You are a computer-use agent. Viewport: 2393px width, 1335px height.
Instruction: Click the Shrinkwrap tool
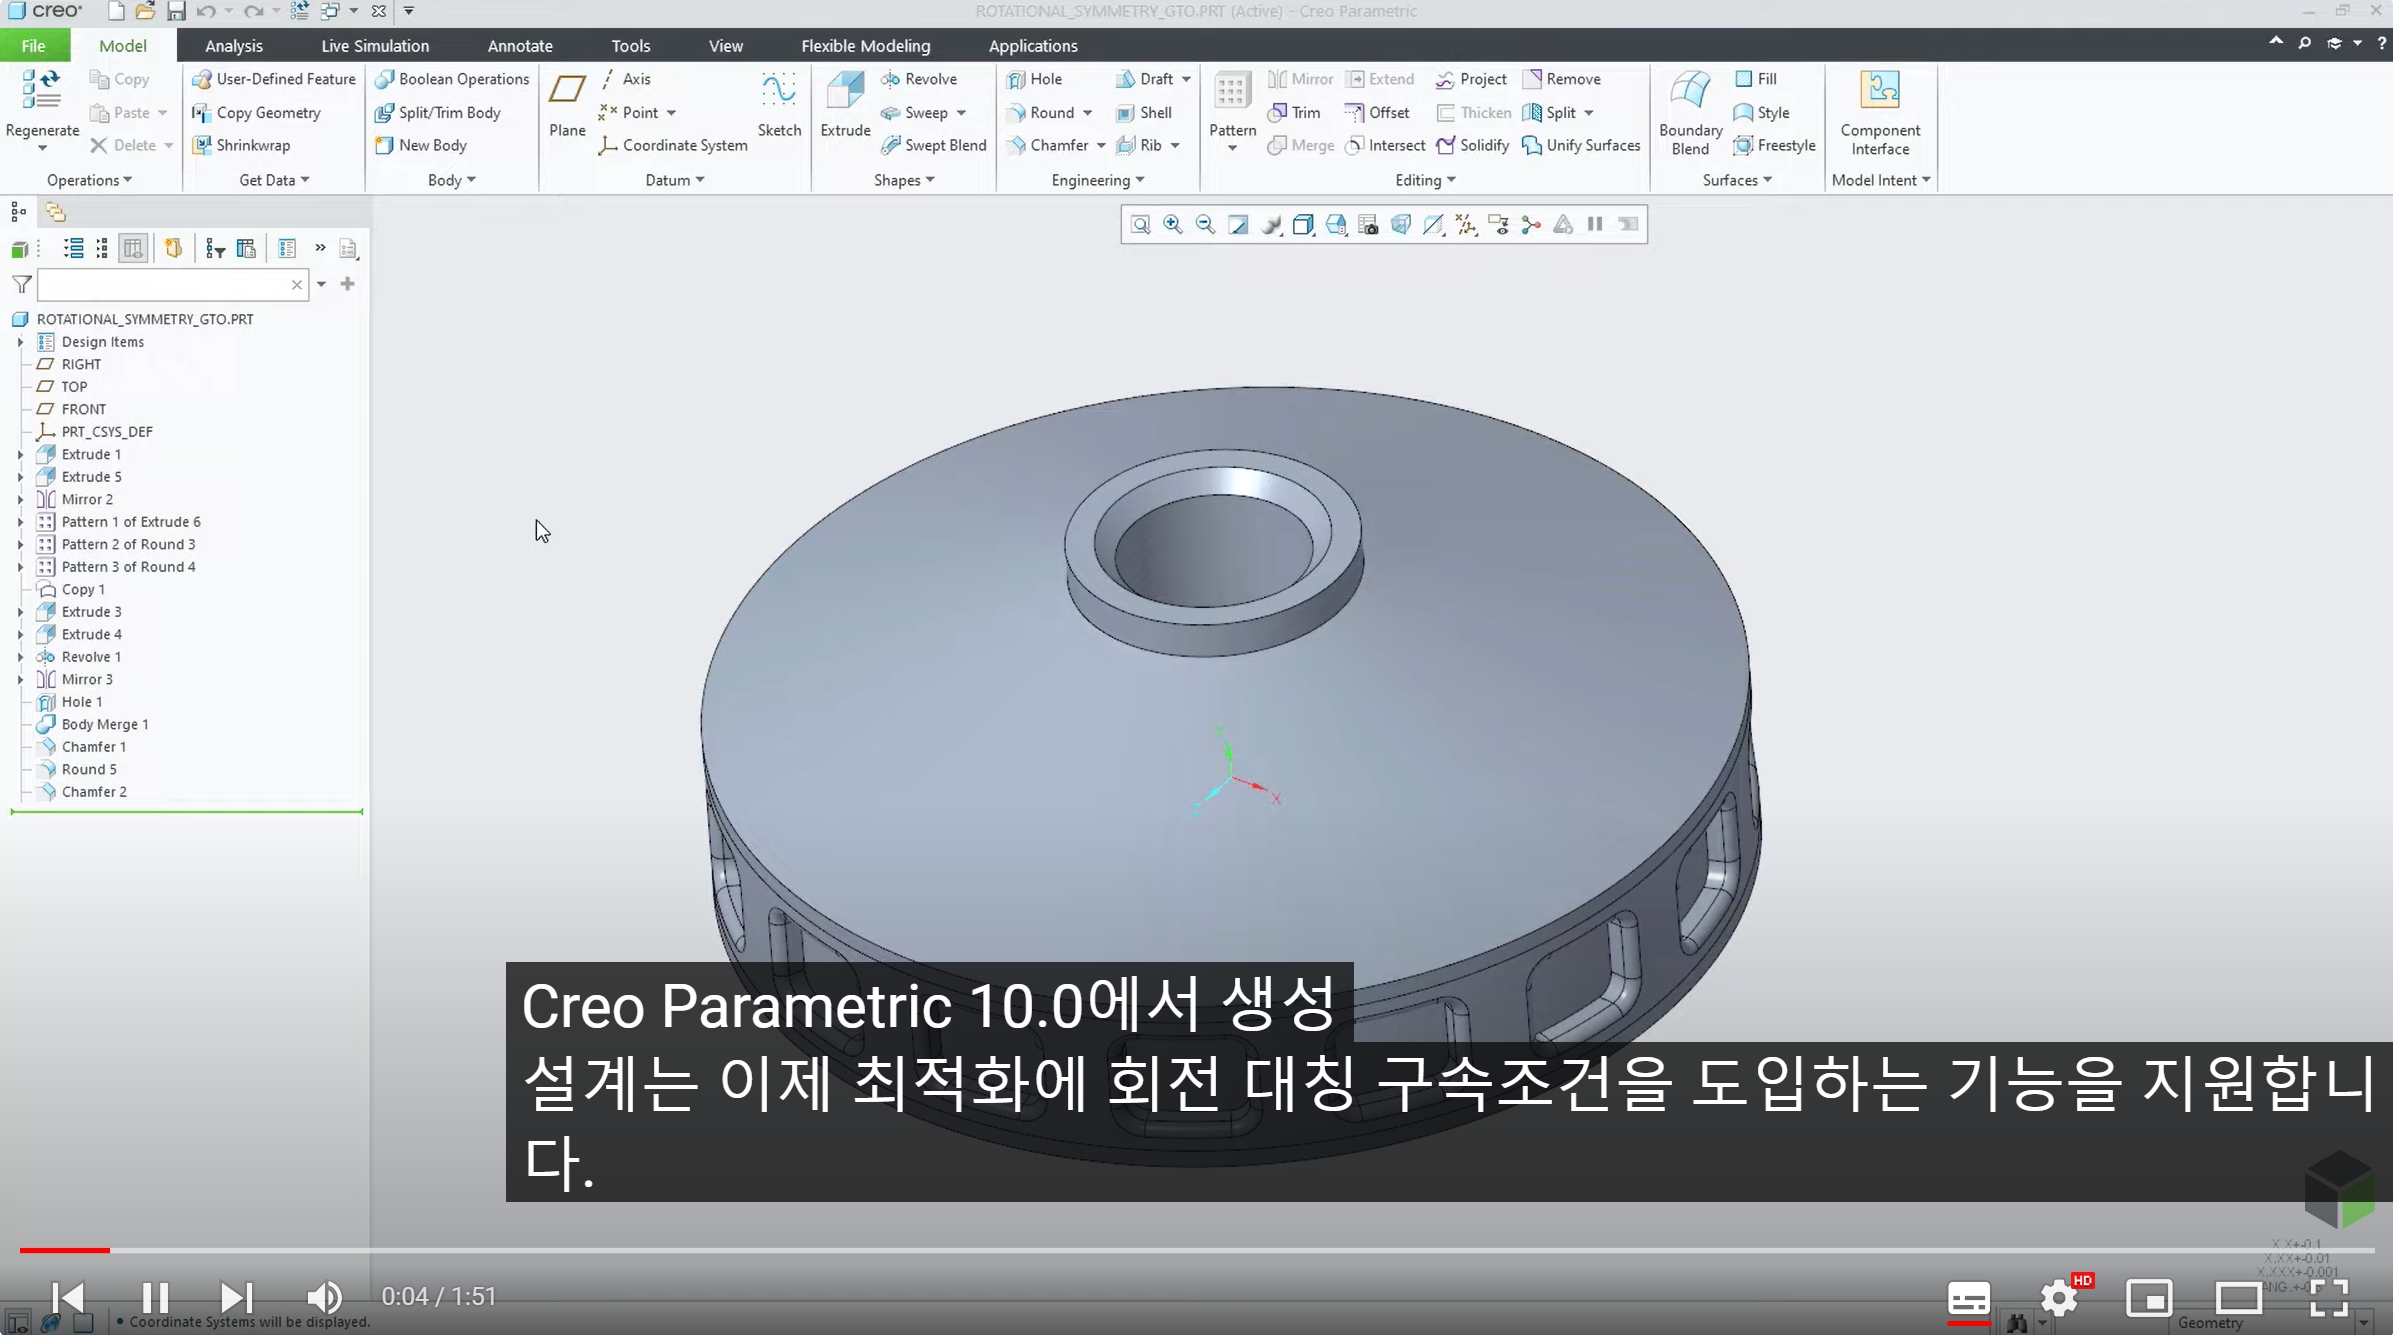[241, 145]
